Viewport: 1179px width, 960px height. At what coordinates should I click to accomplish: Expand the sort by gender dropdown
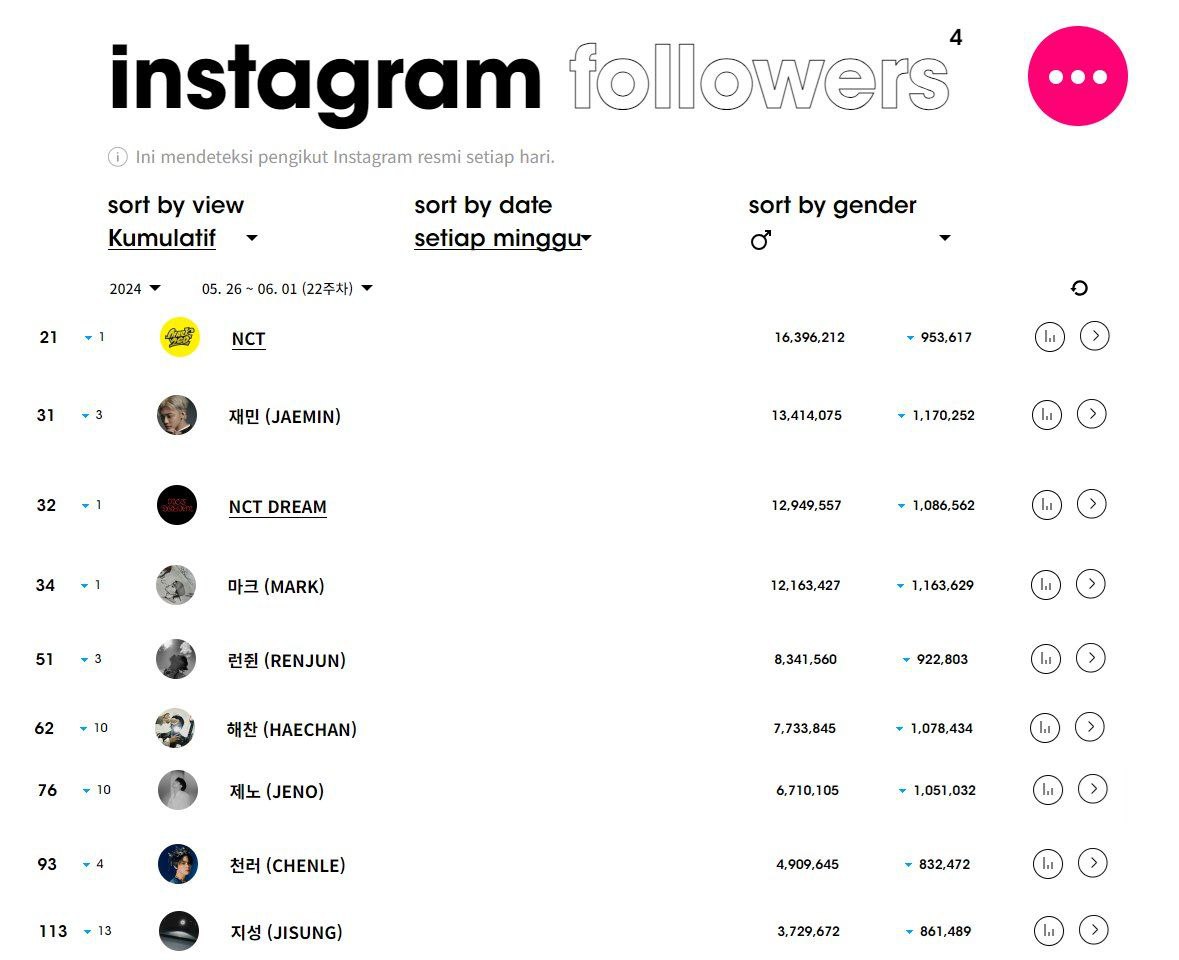(x=944, y=238)
